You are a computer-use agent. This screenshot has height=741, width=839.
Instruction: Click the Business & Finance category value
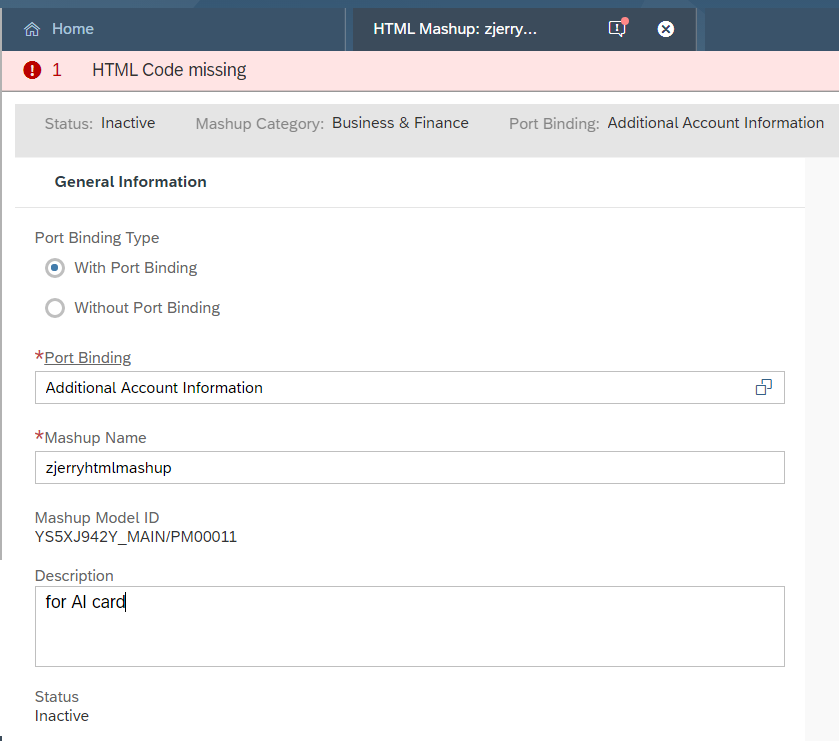400,123
